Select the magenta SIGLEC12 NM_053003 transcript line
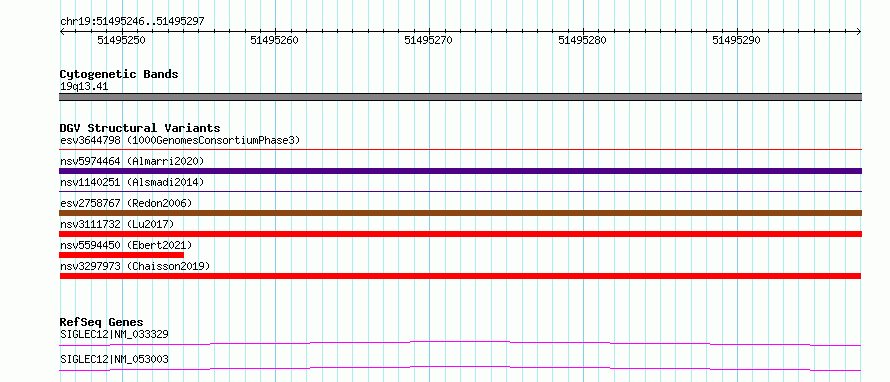The width and height of the screenshot is (890, 382). click(x=460, y=368)
